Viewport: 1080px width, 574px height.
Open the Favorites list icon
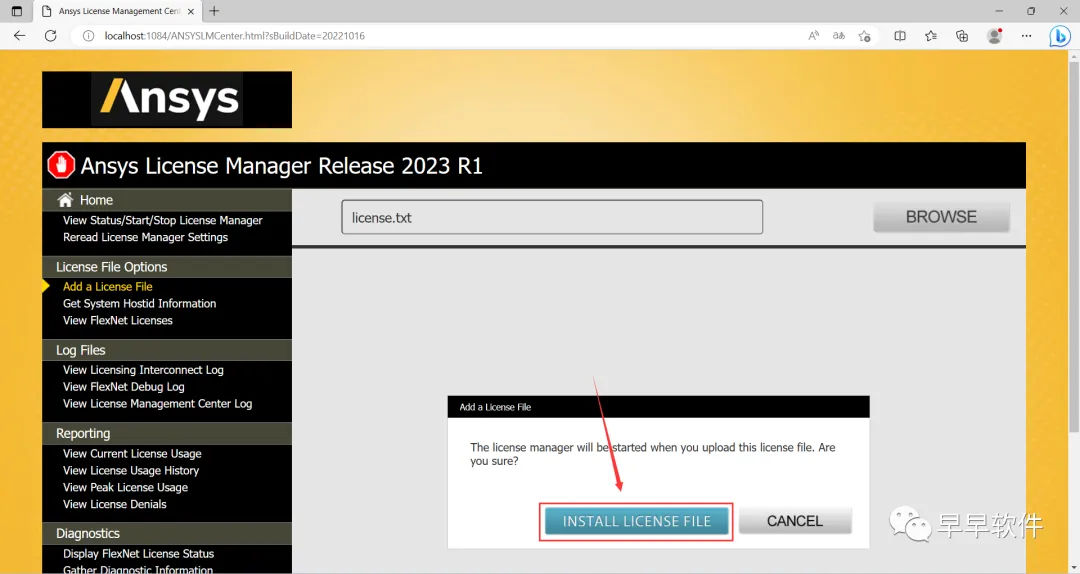[x=931, y=36]
